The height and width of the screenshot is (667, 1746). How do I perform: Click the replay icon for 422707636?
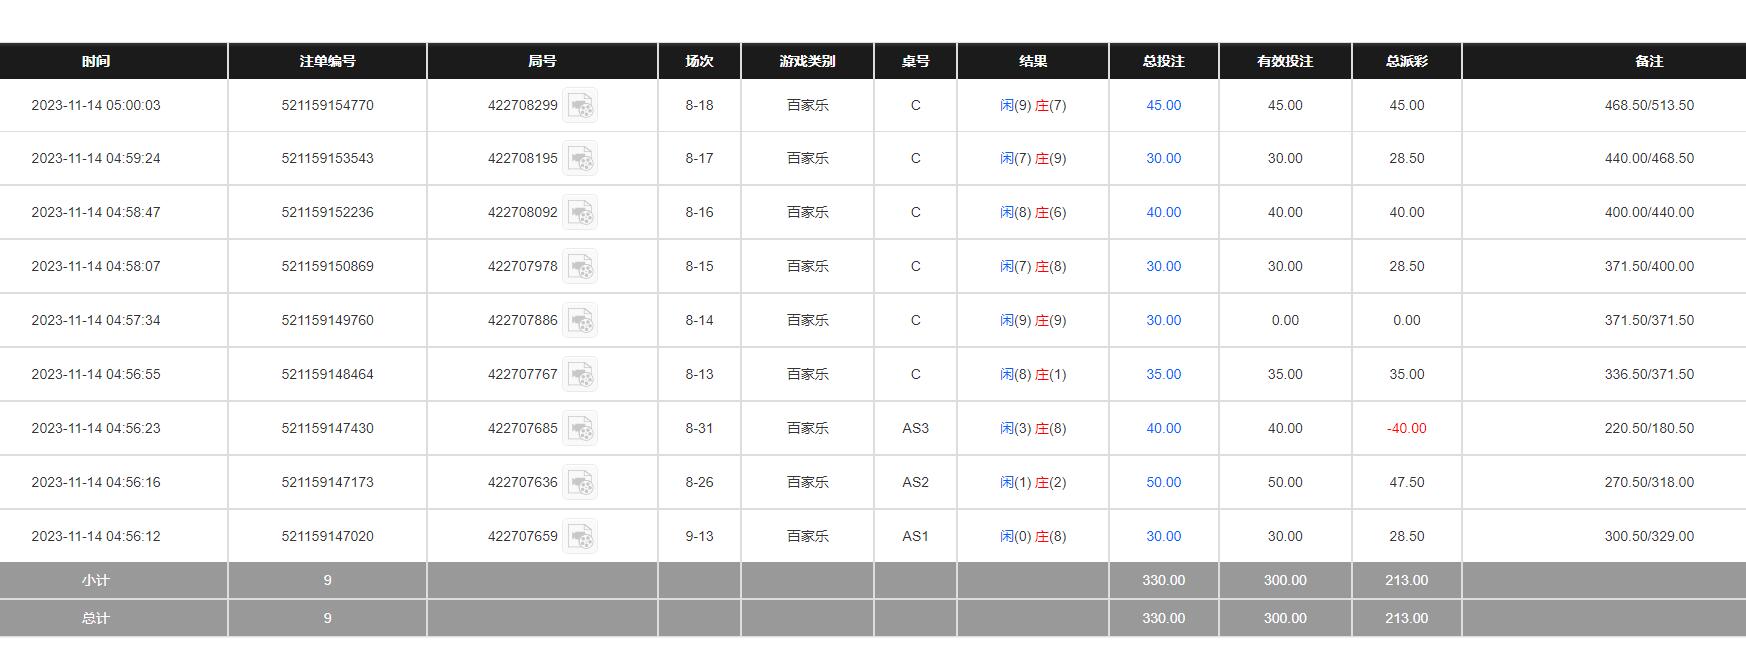[x=580, y=483]
